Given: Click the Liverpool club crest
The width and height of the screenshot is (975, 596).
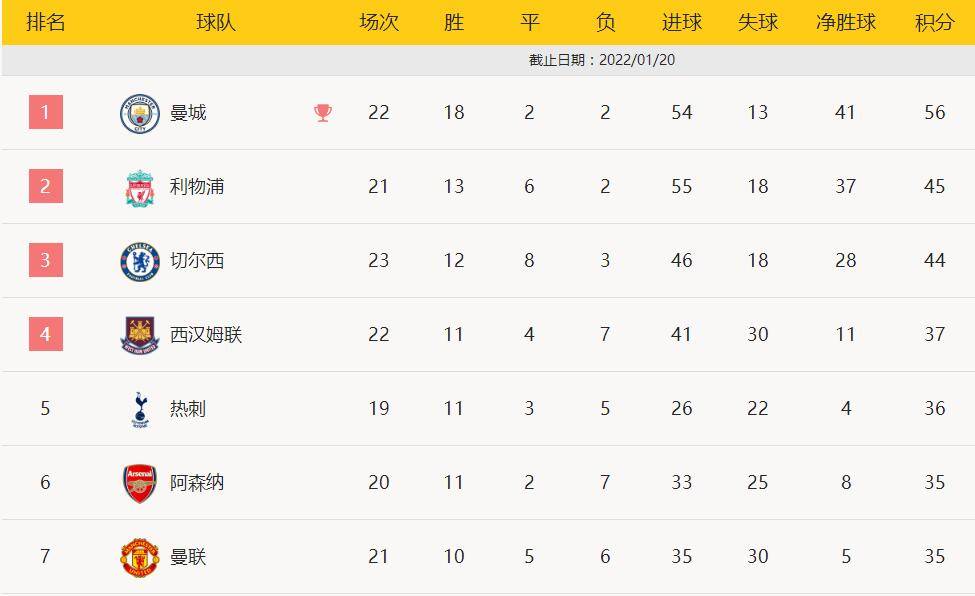Looking at the screenshot, I should pyautogui.click(x=140, y=187).
